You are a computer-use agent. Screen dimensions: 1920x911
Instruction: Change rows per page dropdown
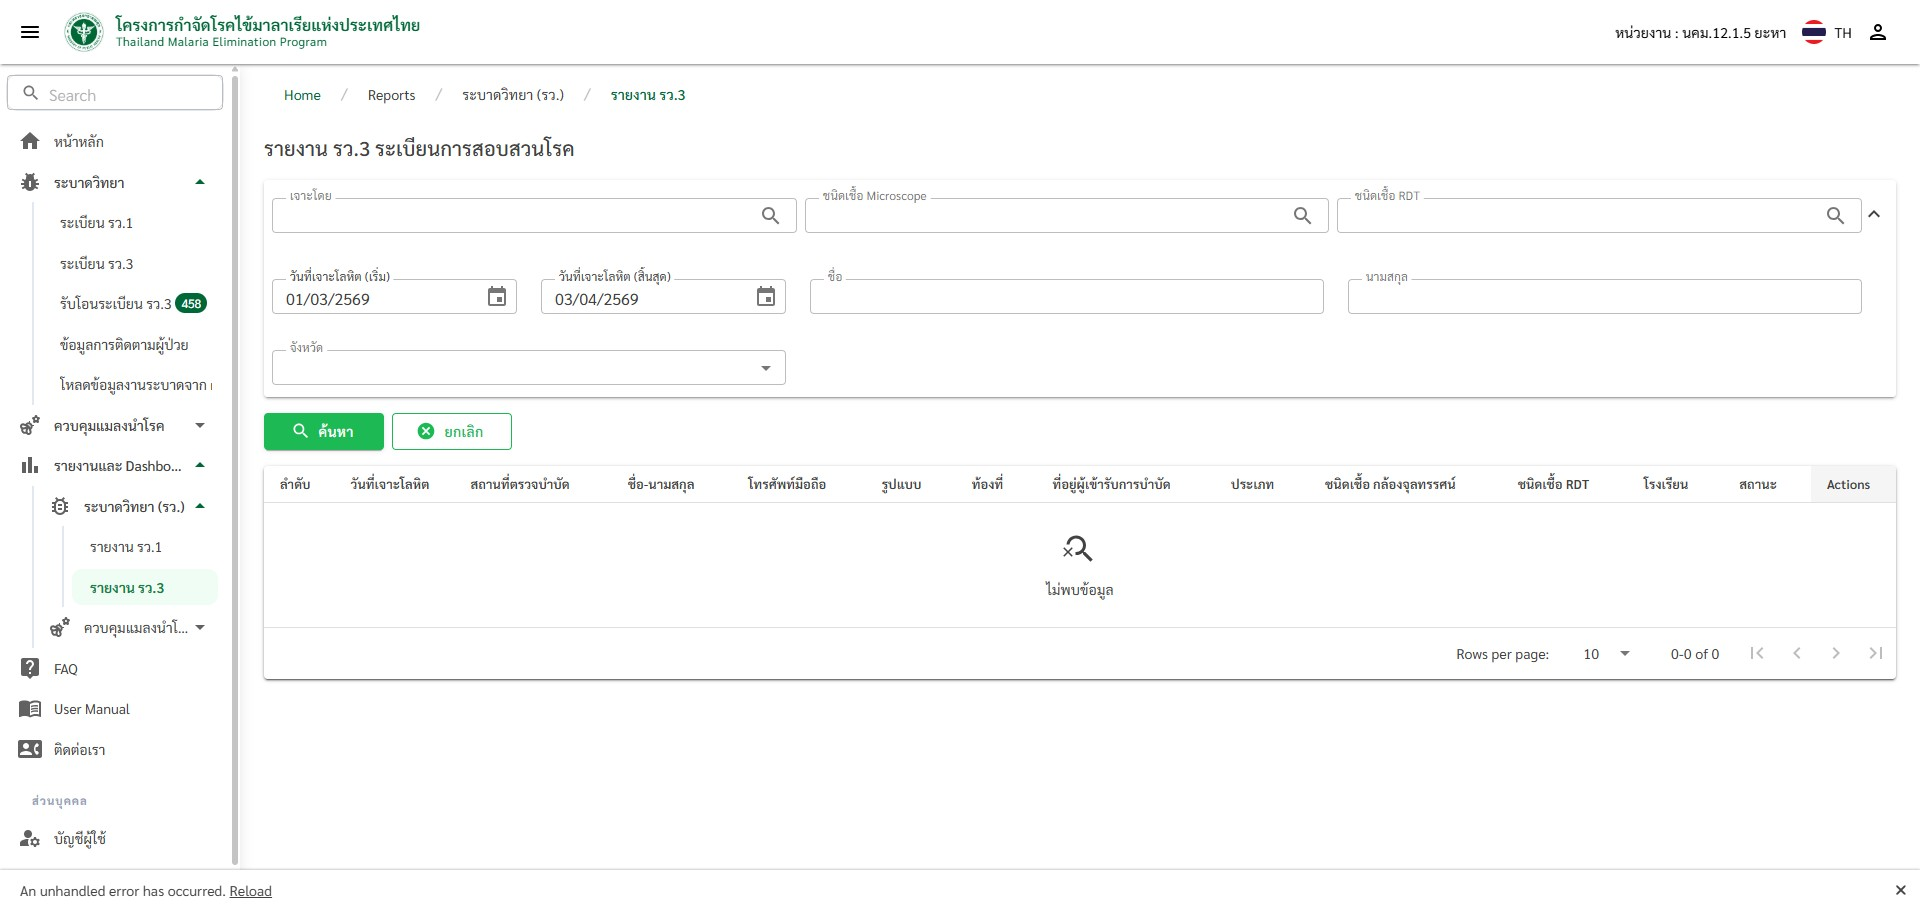(x=1606, y=654)
